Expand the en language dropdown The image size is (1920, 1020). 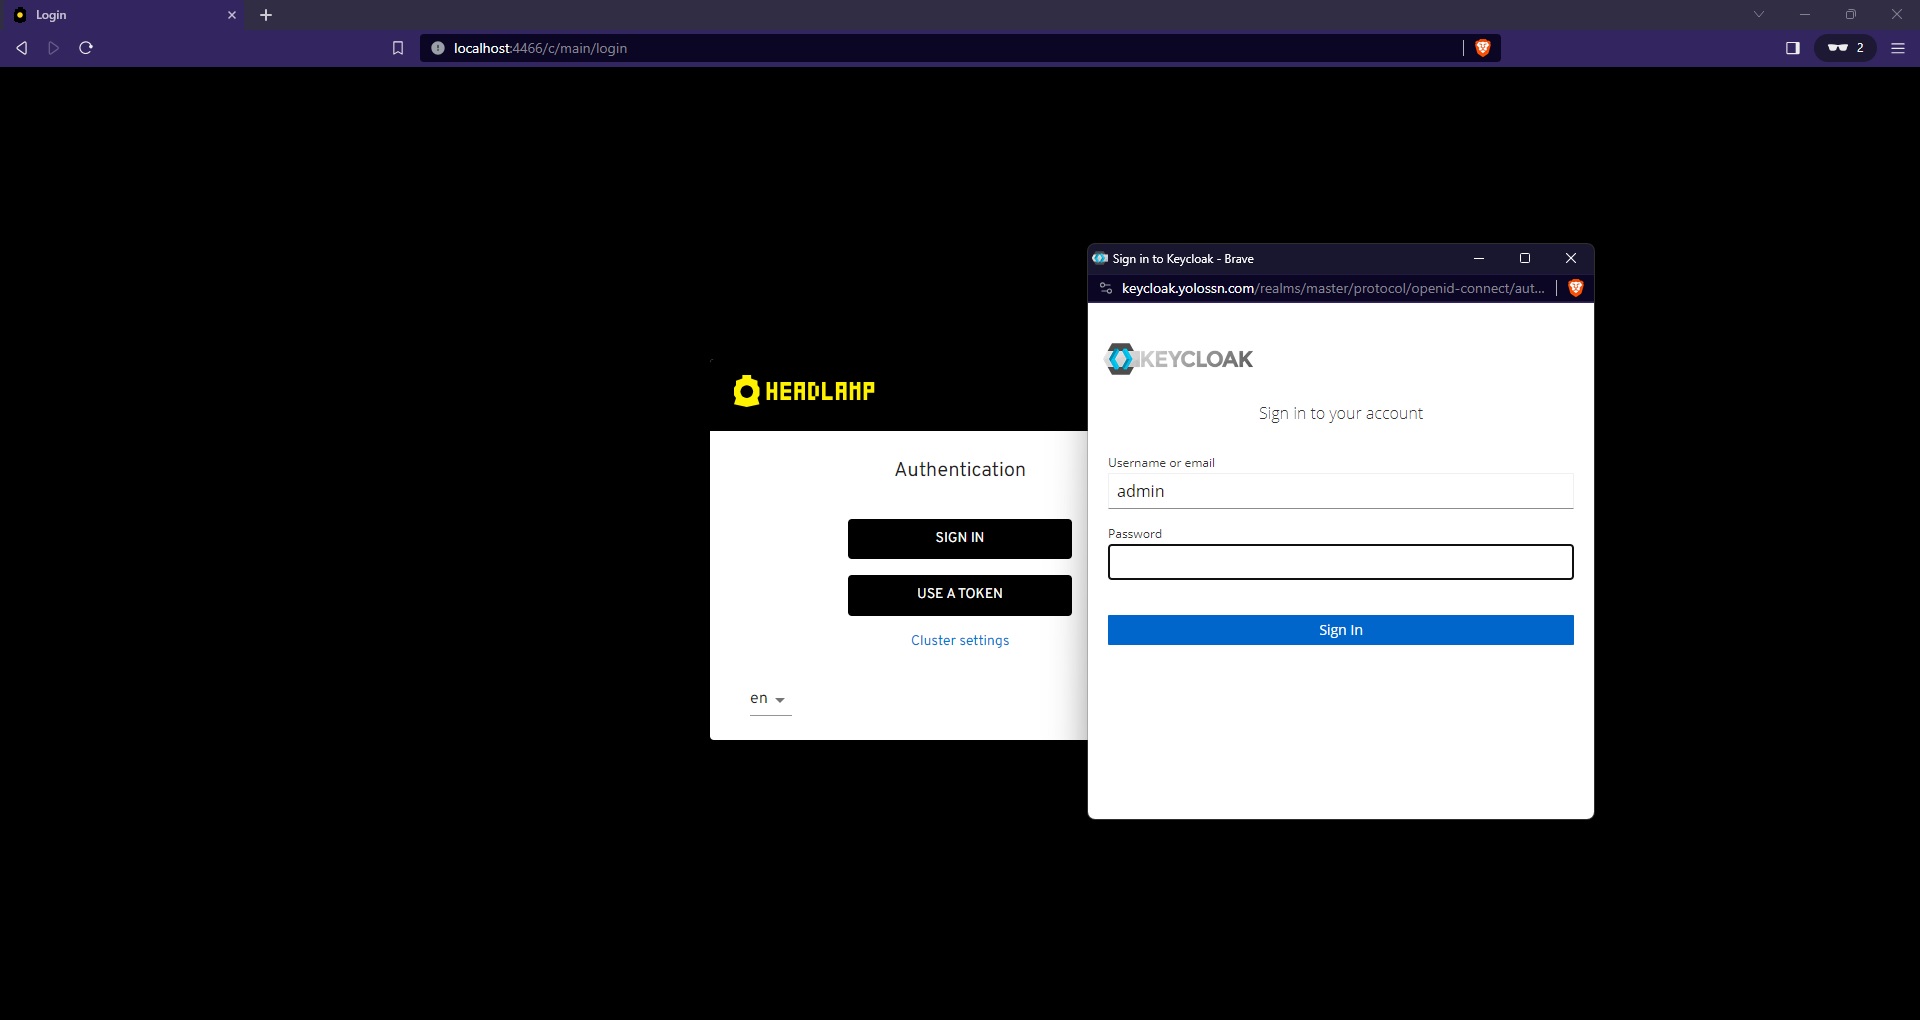click(x=769, y=699)
